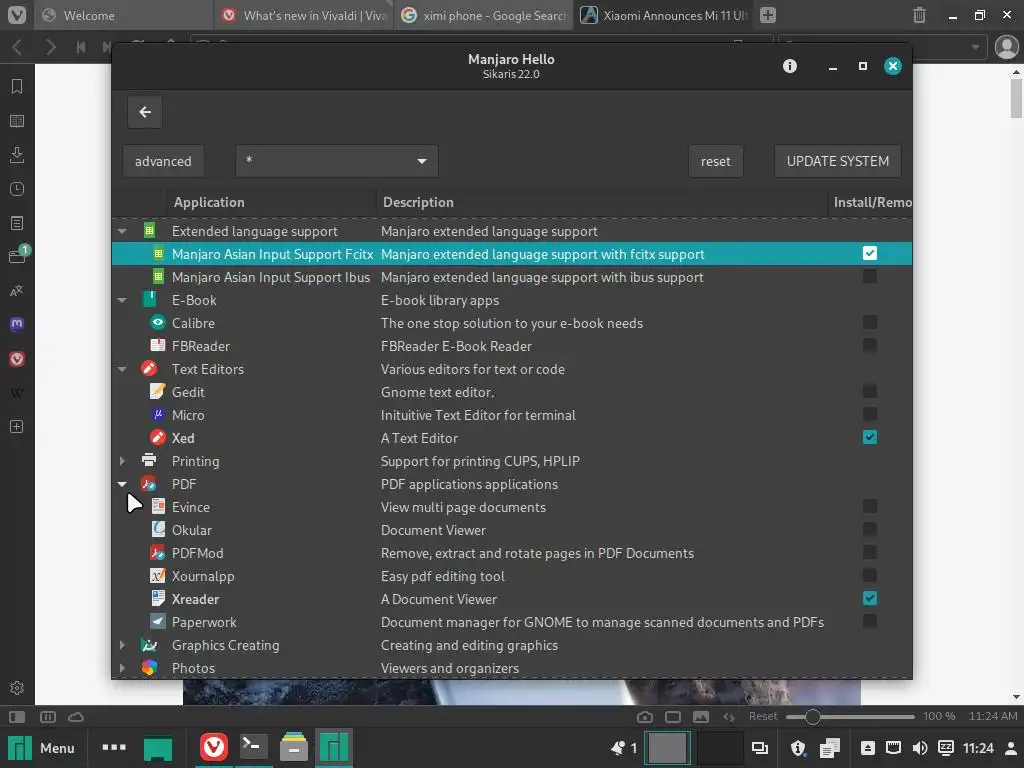Select the first workspace in pager
Image resolution: width=1024 pixels, height=768 pixels.
pos(667,748)
